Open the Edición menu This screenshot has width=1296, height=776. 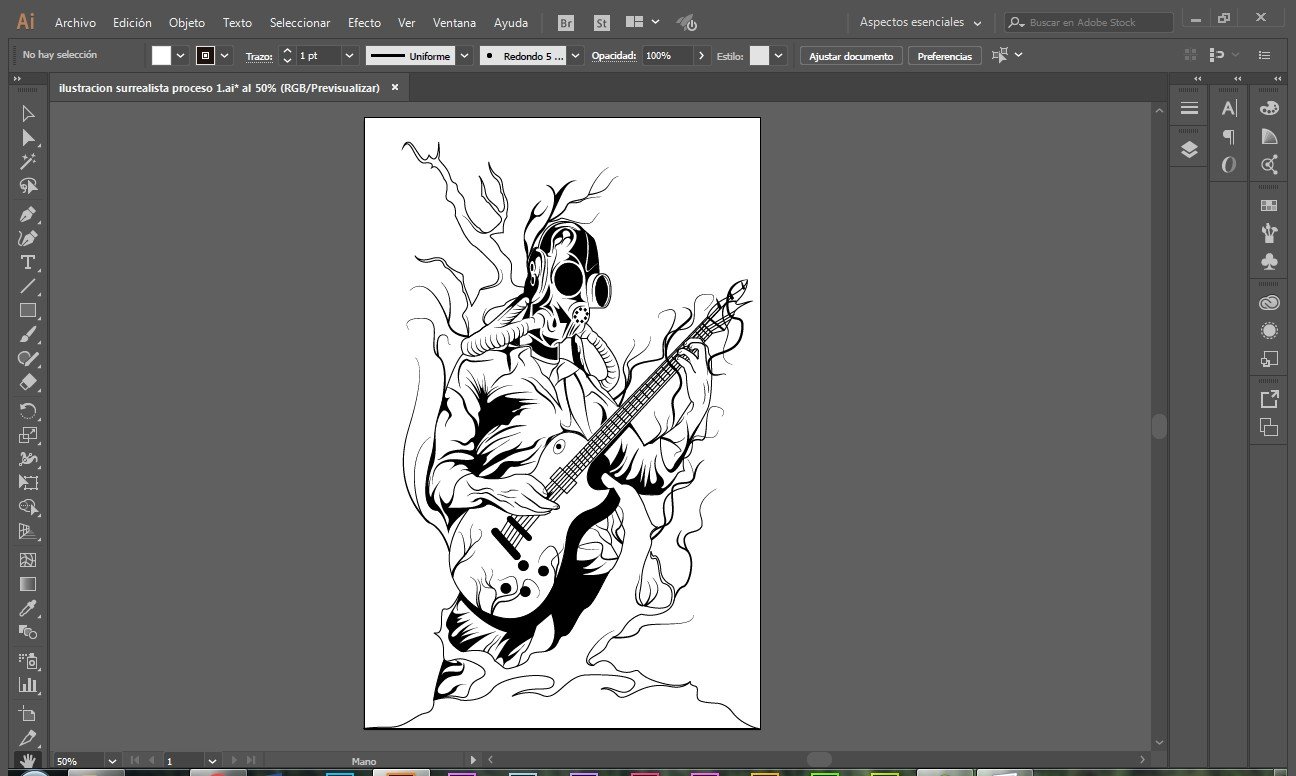pyautogui.click(x=132, y=22)
